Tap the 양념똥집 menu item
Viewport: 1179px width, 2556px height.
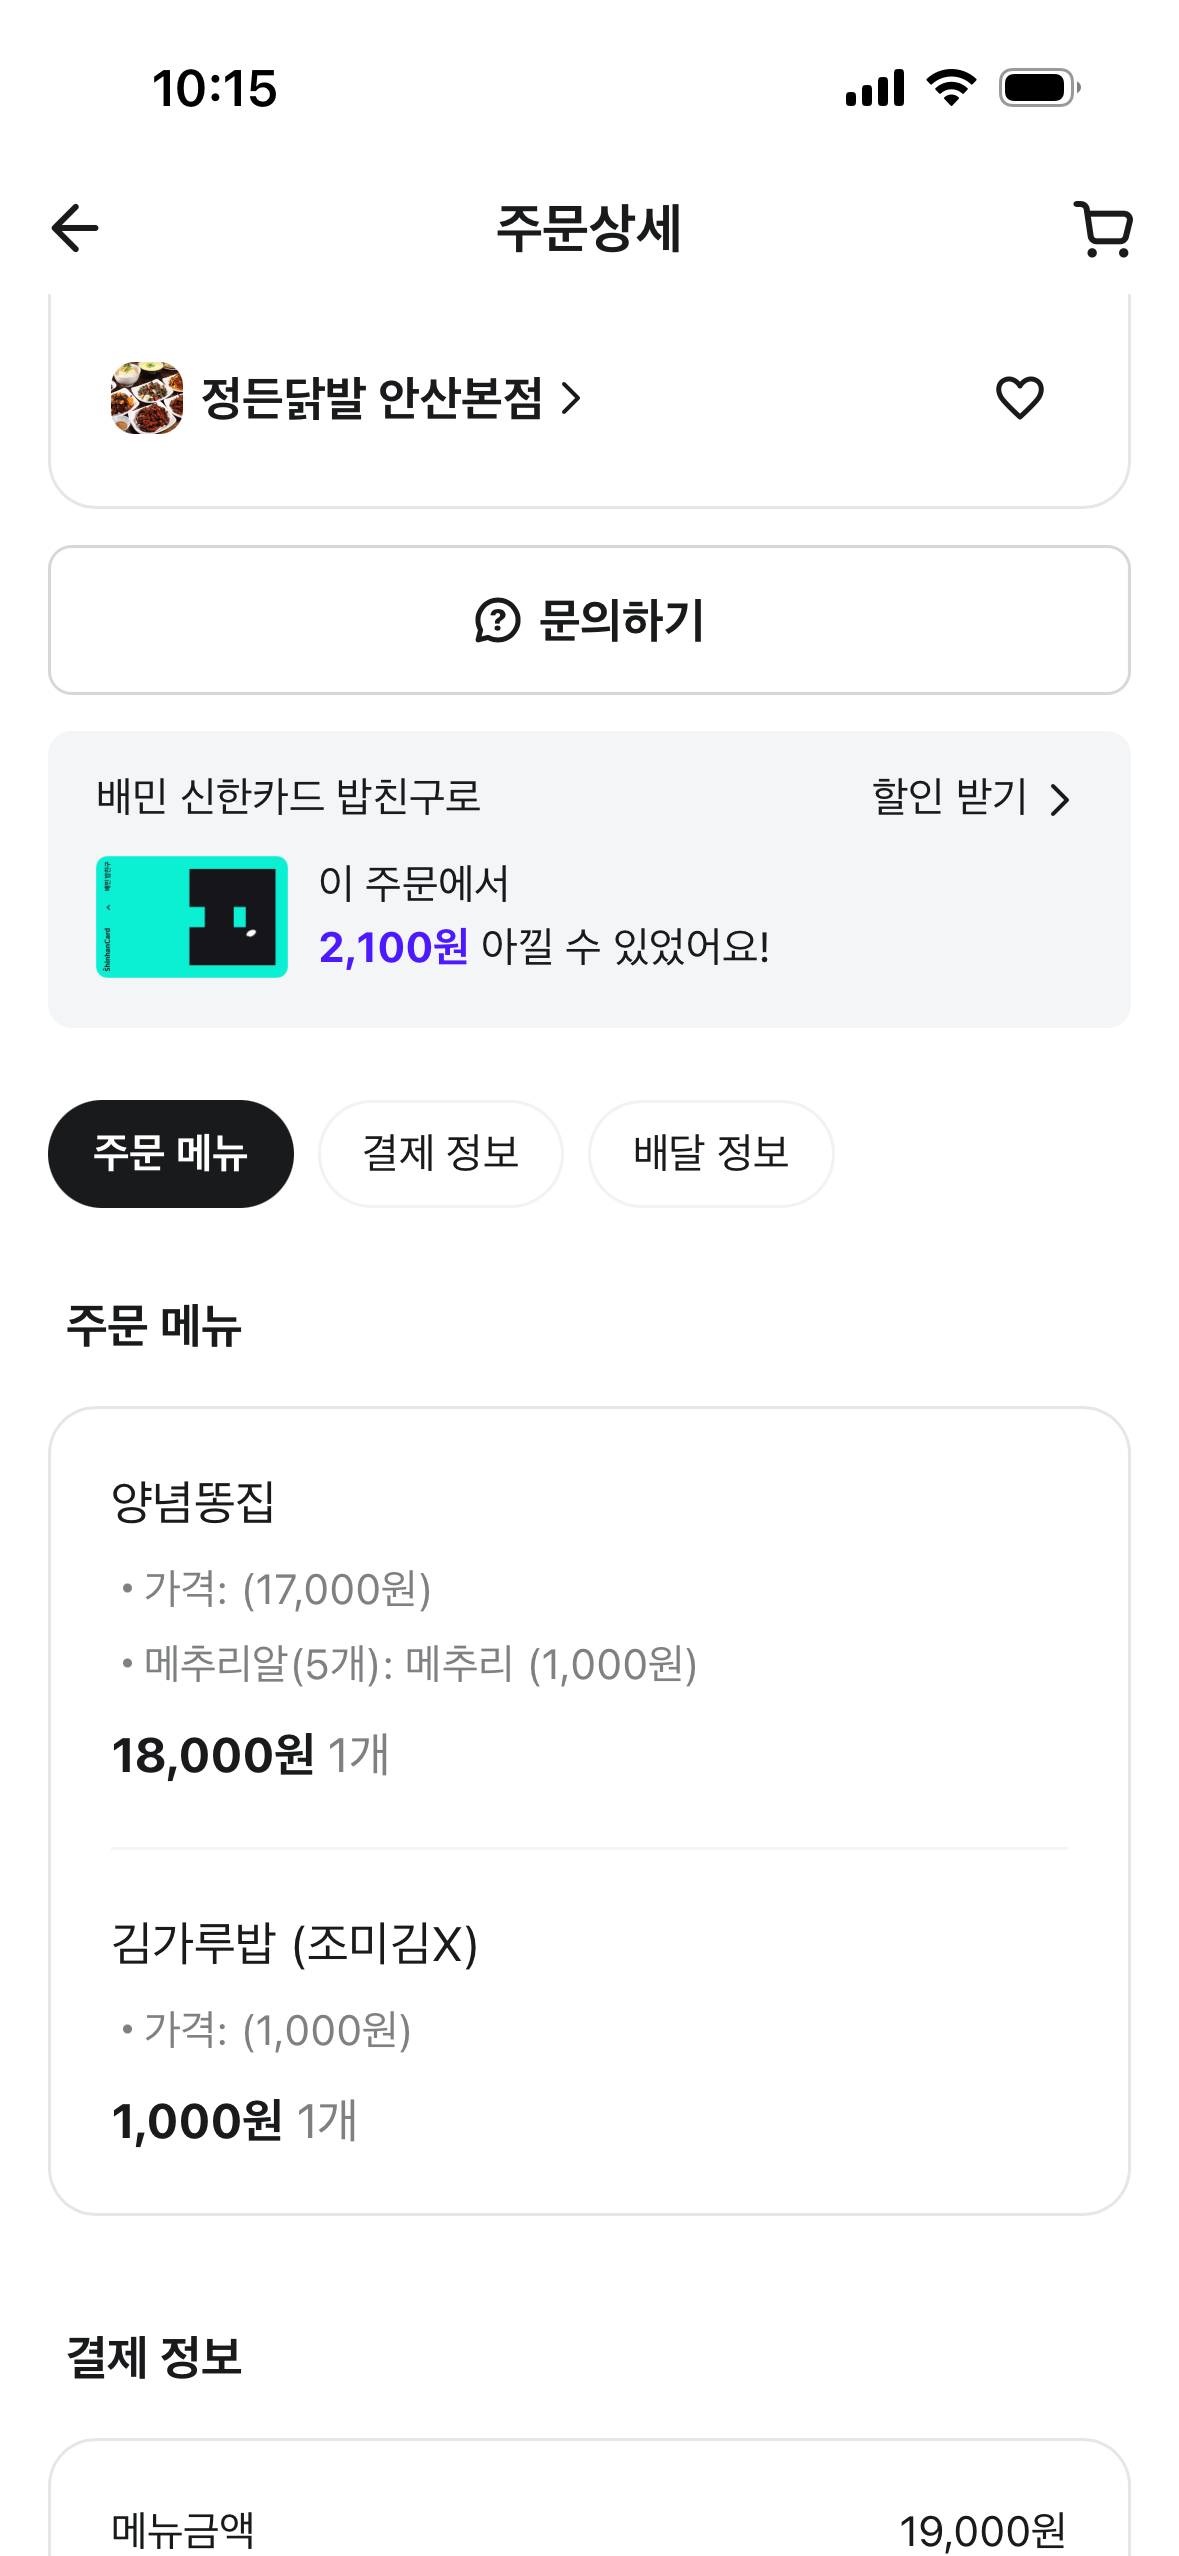pyautogui.click(x=194, y=1502)
